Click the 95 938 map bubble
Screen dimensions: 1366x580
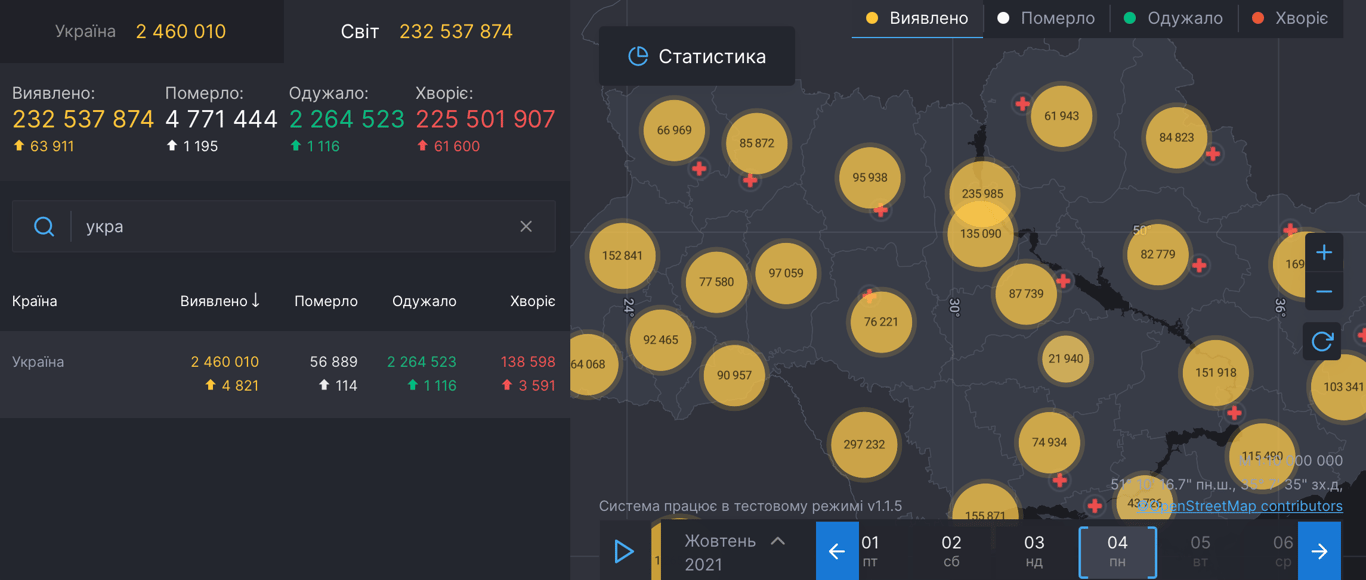[x=870, y=178]
